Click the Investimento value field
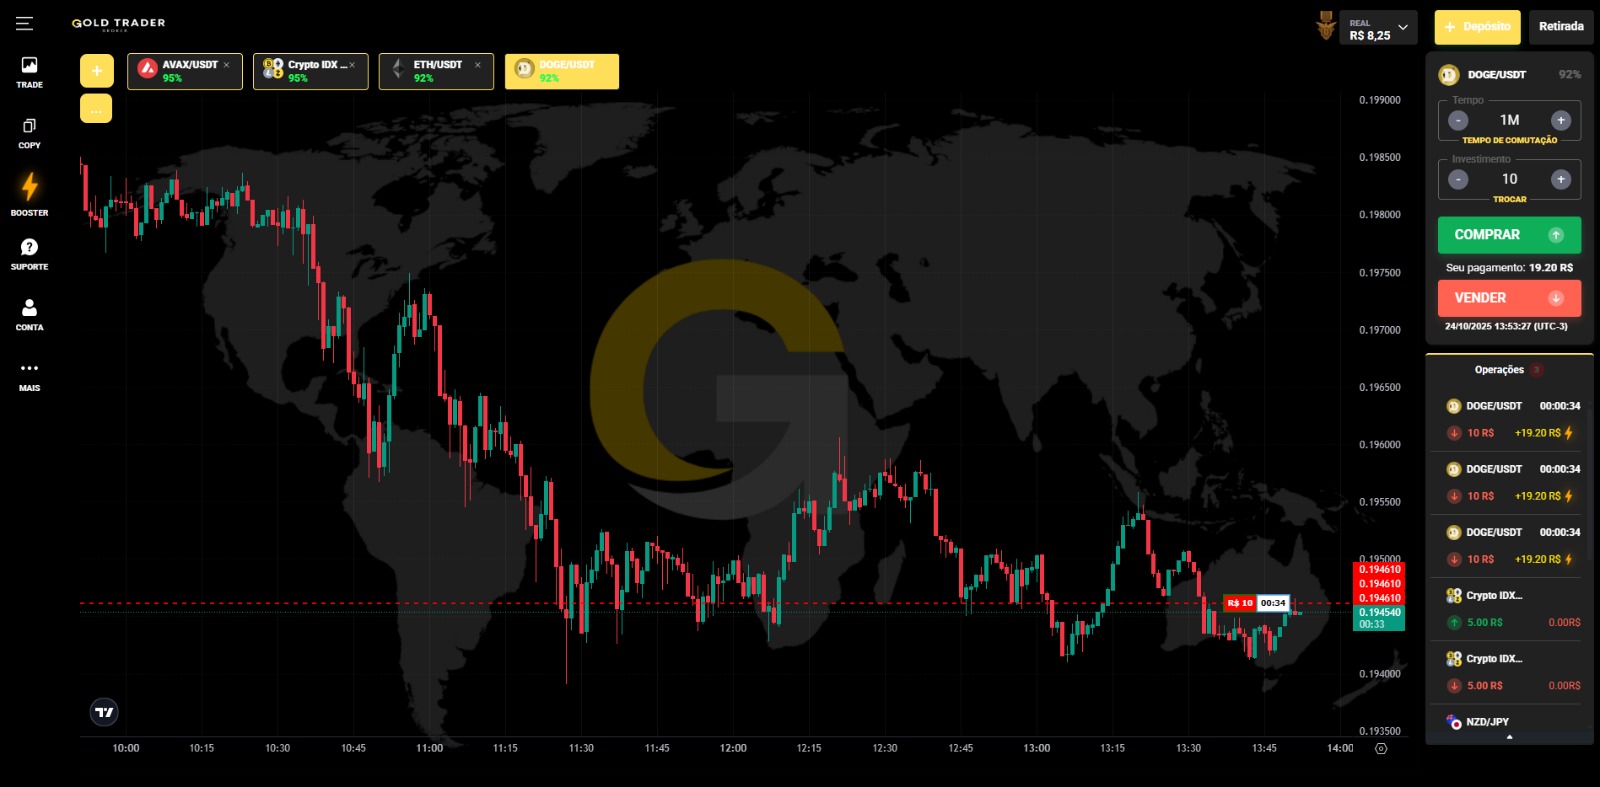The width and height of the screenshot is (1600, 787). [1509, 179]
